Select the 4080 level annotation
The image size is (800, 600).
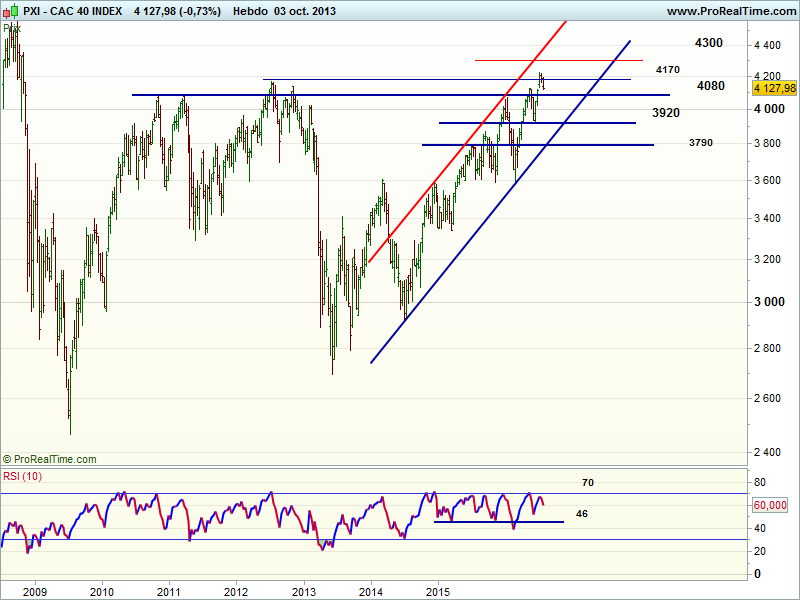click(711, 86)
